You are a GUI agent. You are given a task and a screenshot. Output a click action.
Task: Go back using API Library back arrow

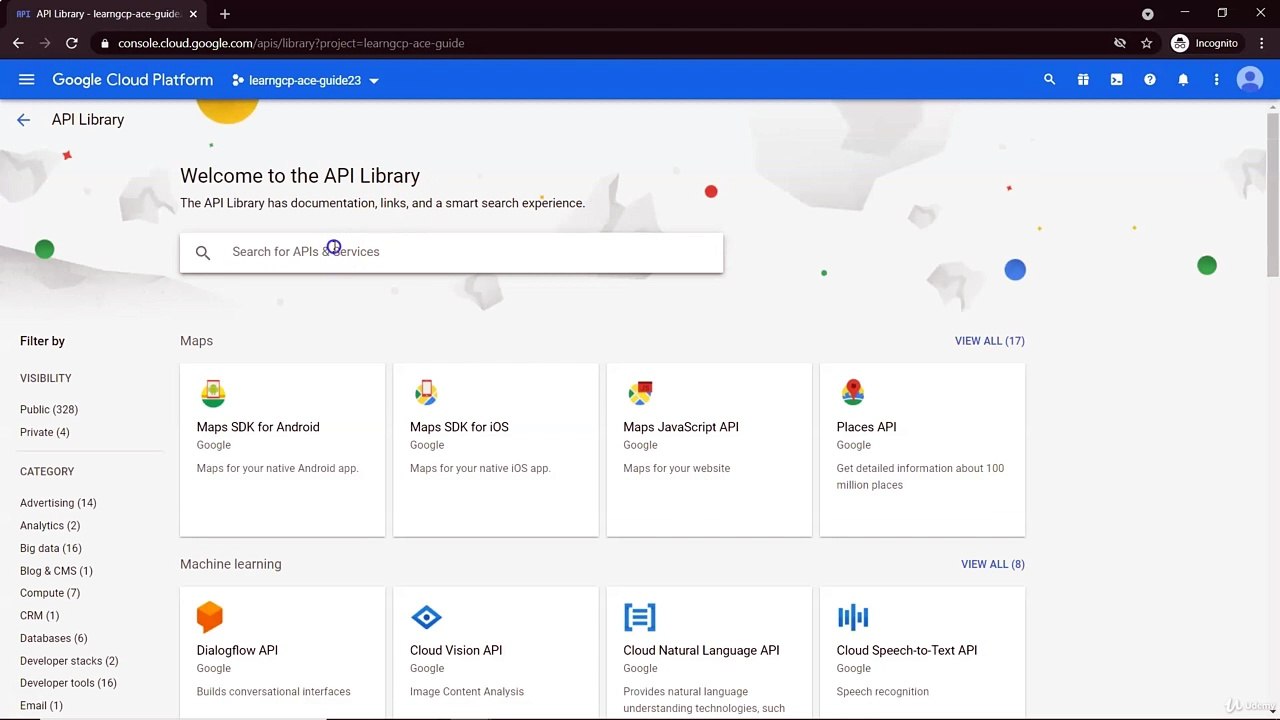point(24,120)
